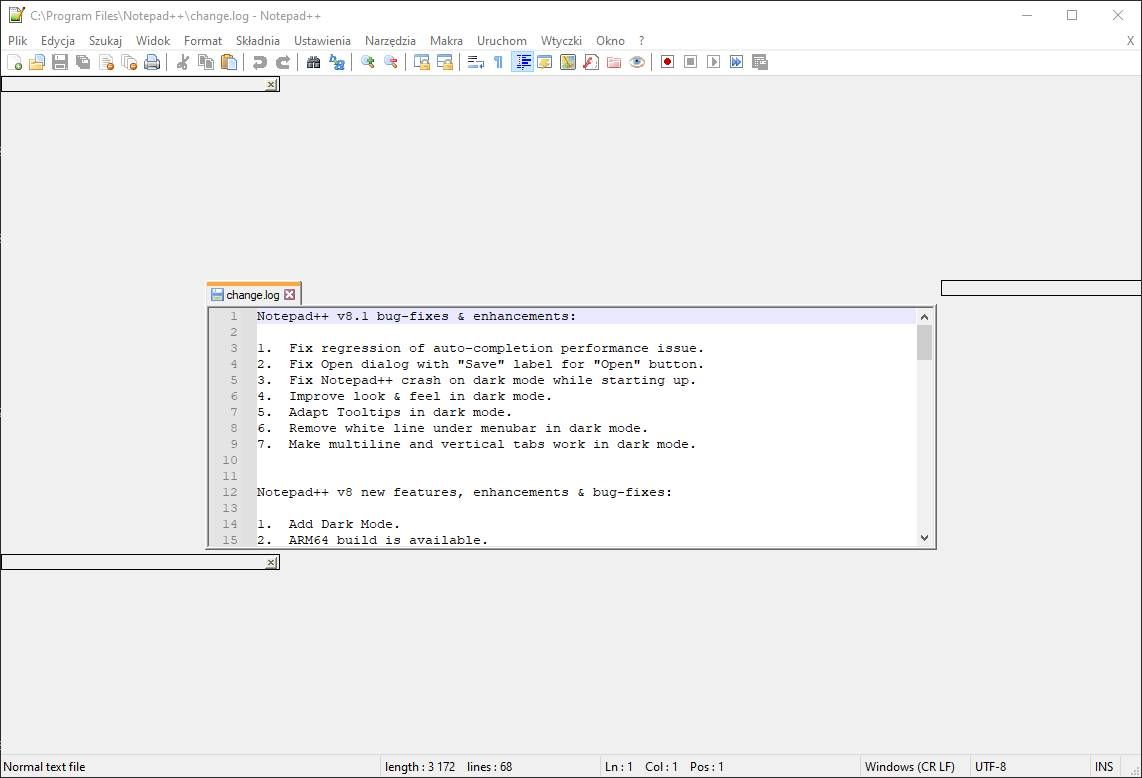The width and height of the screenshot is (1142, 778).
Task: Create a new file via toolbar icon
Action: 14,63
